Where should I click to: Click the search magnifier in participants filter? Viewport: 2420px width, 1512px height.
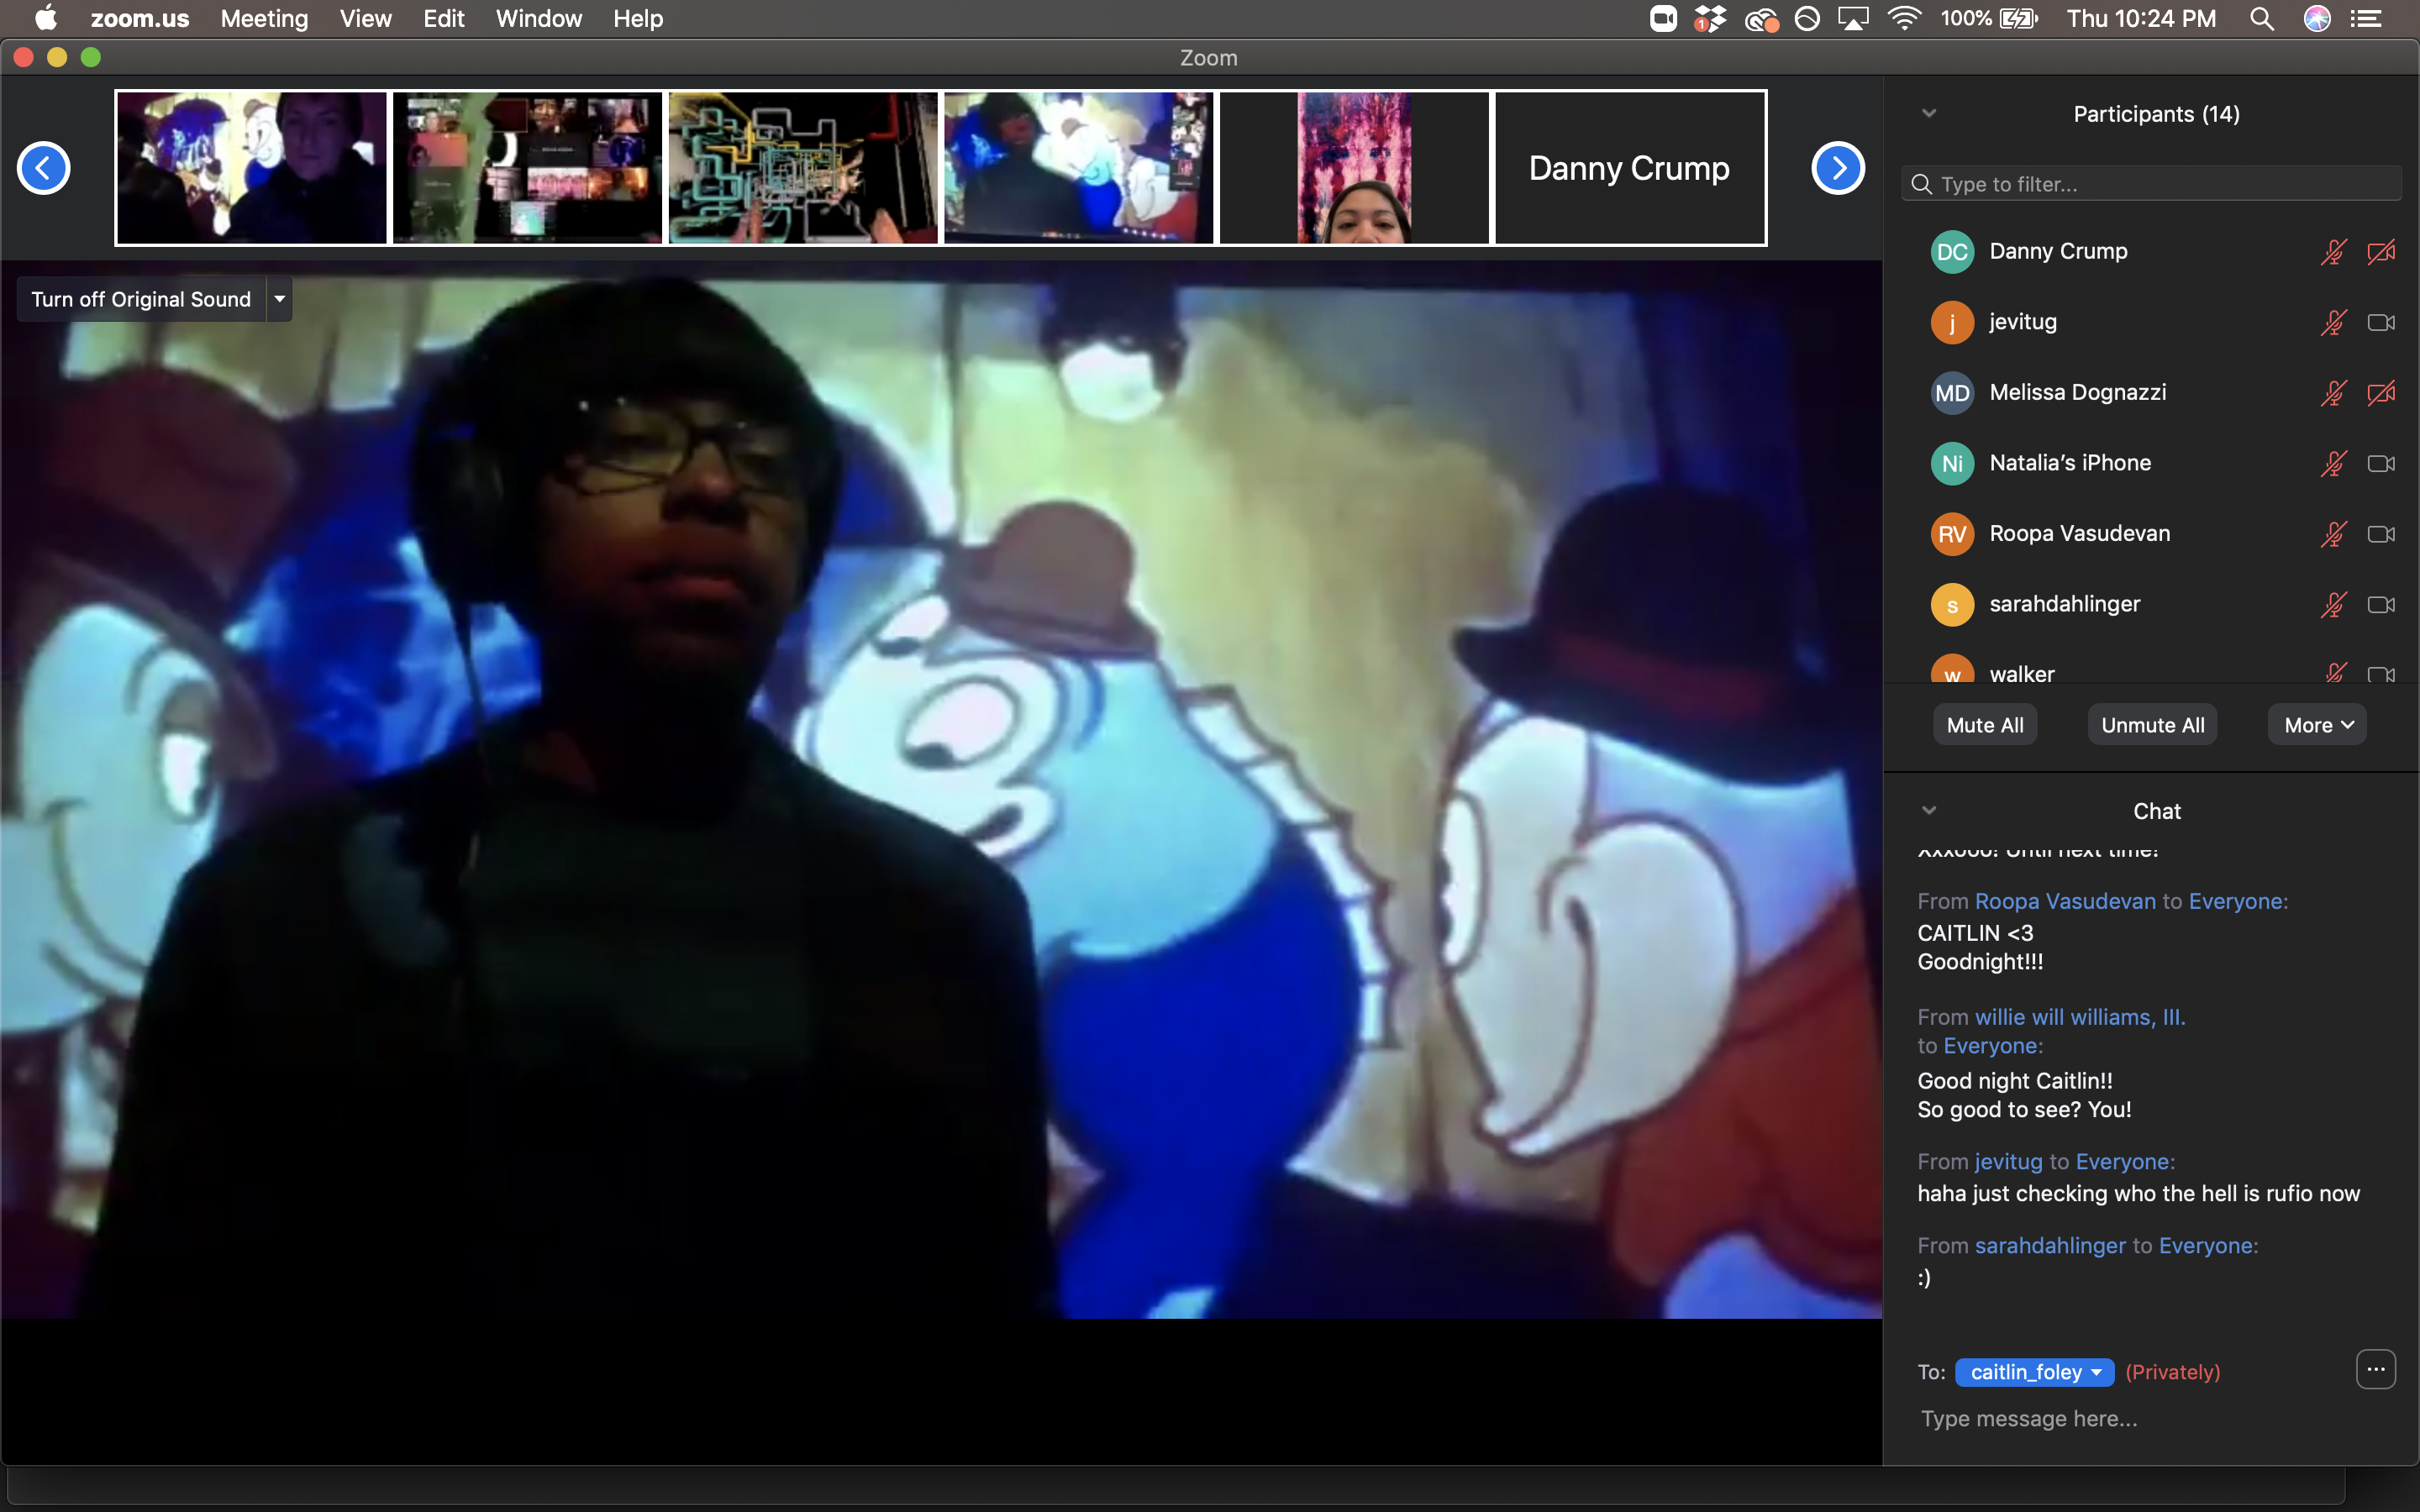point(1921,184)
